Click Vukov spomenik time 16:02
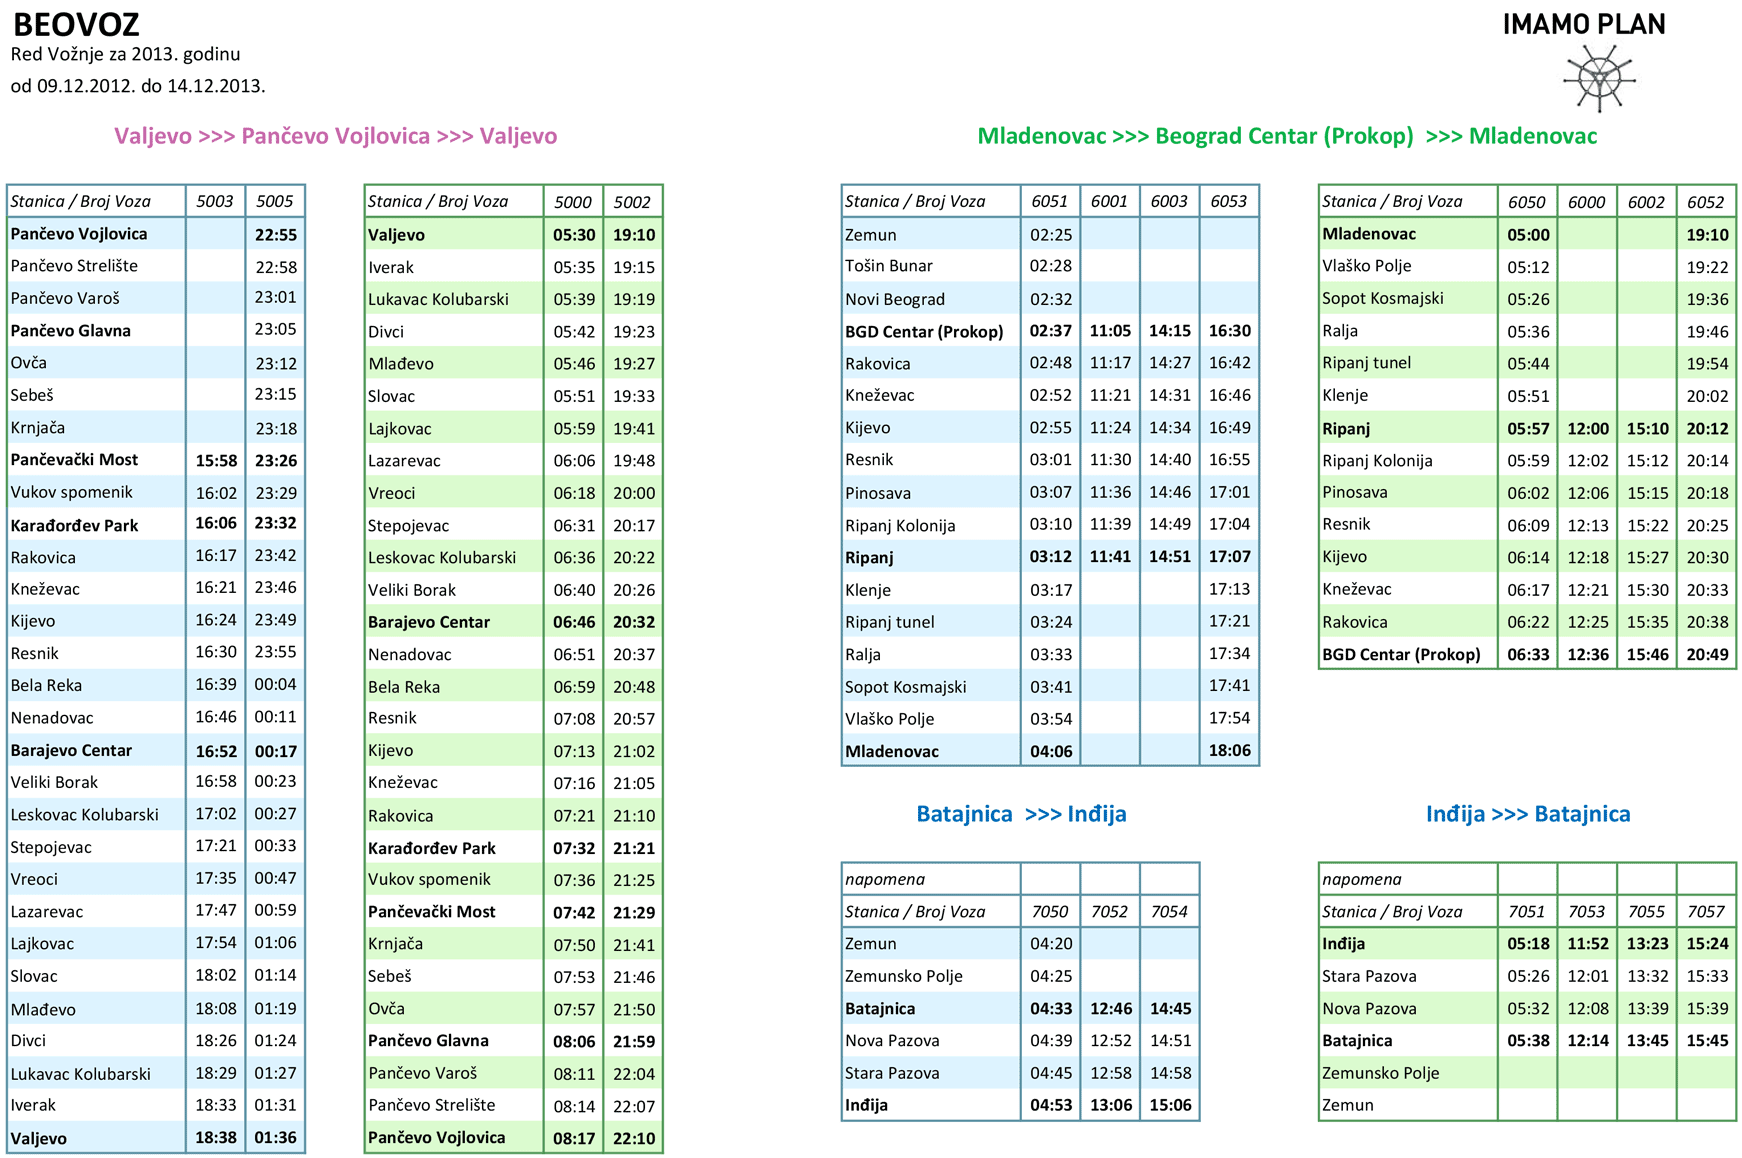 (x=216, y=492)
